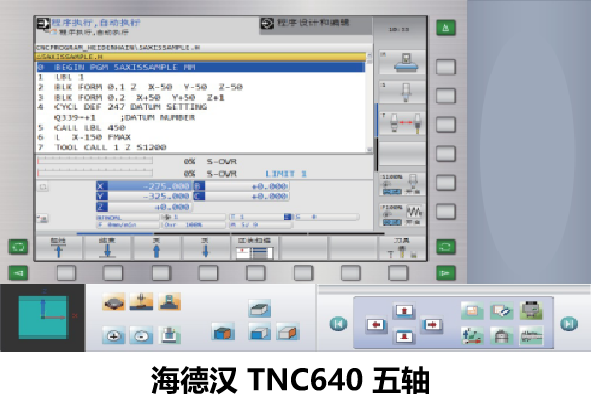The width and height of the screenshot is (591, 405).
Task: Click the red up-arrow panel icon
Action: [404, 311]
